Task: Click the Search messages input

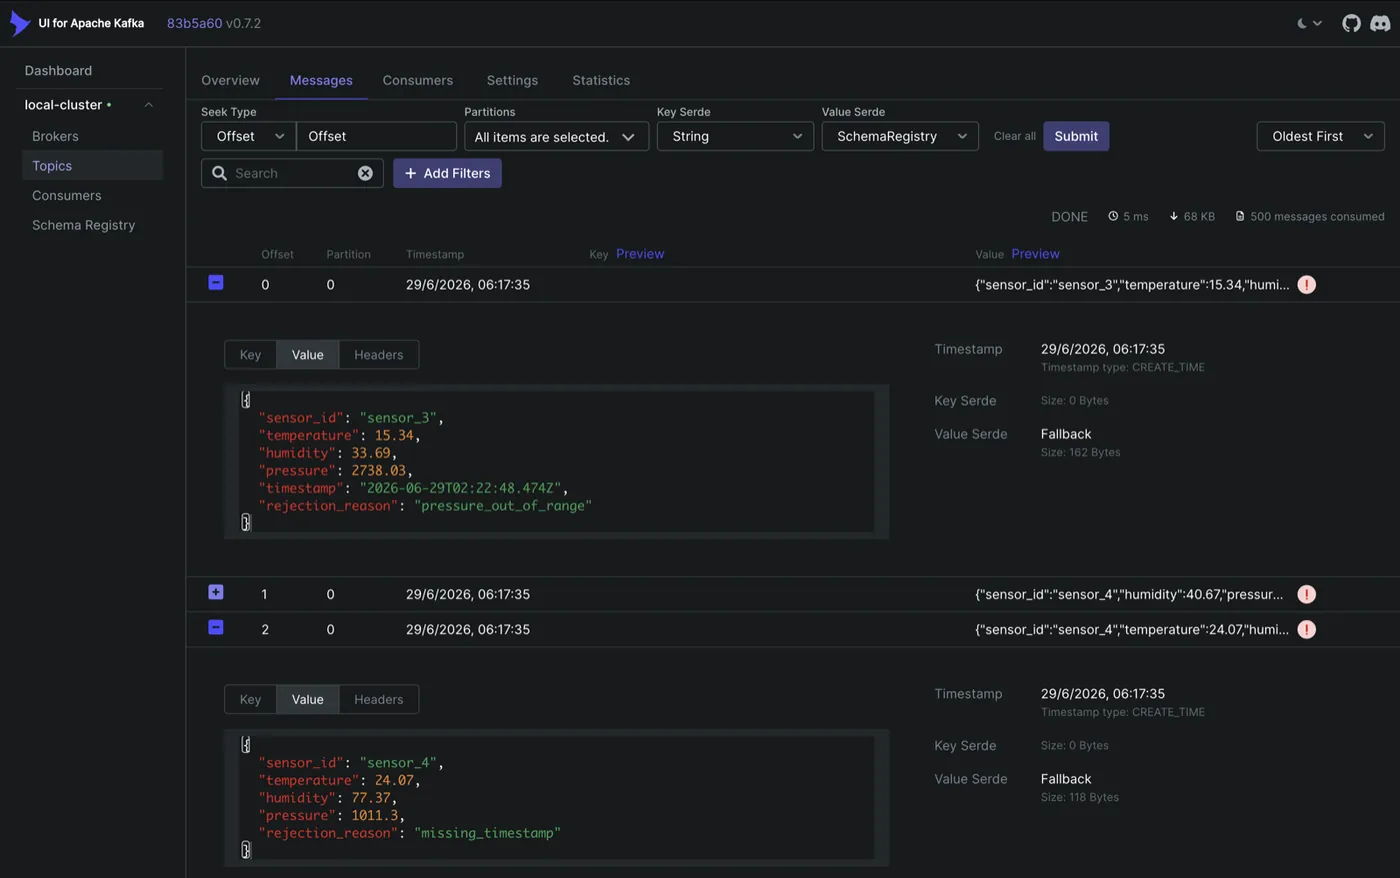Action: (292, 173)
